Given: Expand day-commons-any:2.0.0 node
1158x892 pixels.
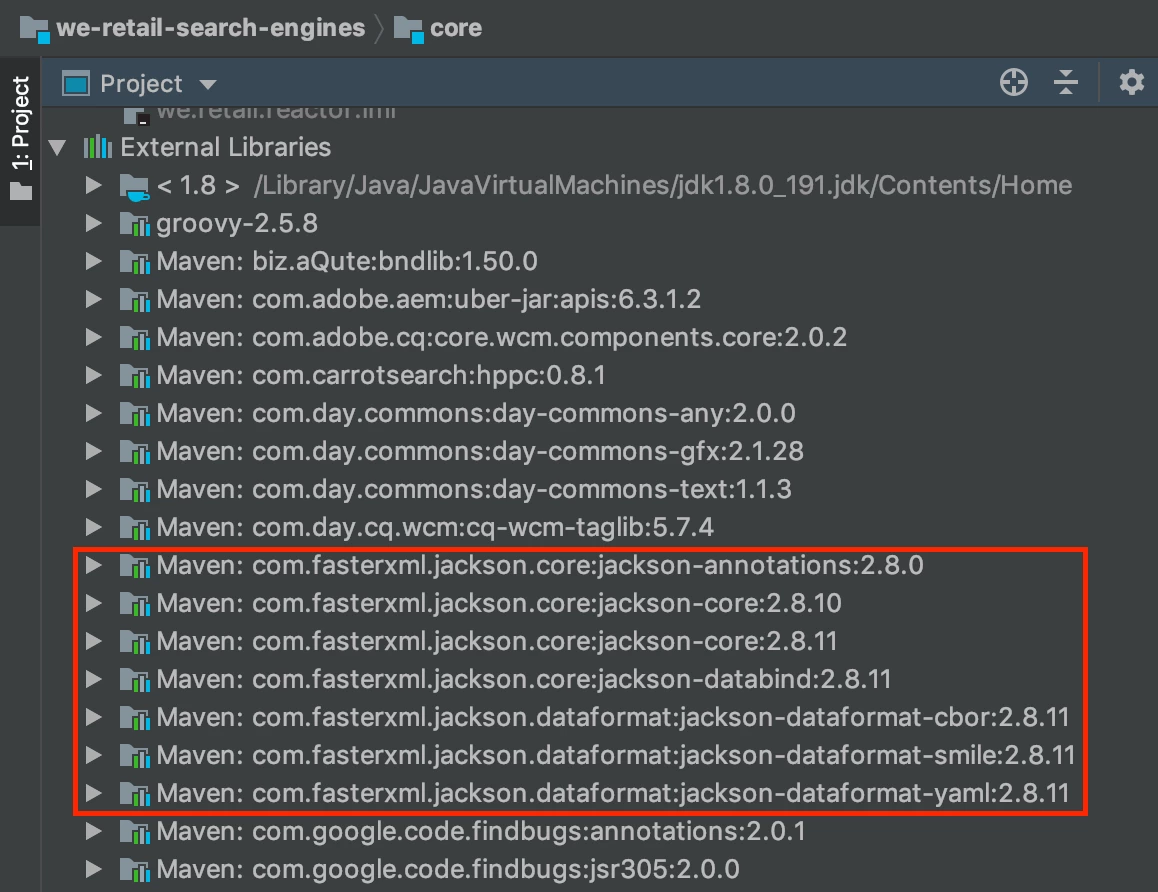Looking at the screenshot, I should click(93, 413).
